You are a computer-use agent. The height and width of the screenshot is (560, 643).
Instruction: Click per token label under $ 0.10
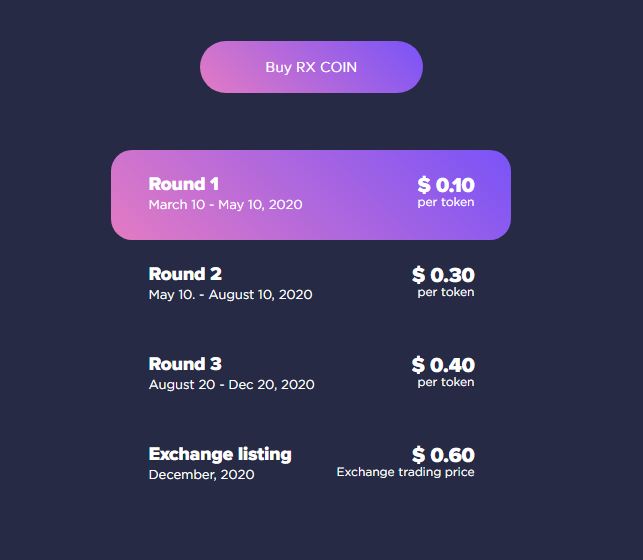(x=446, y=202)
